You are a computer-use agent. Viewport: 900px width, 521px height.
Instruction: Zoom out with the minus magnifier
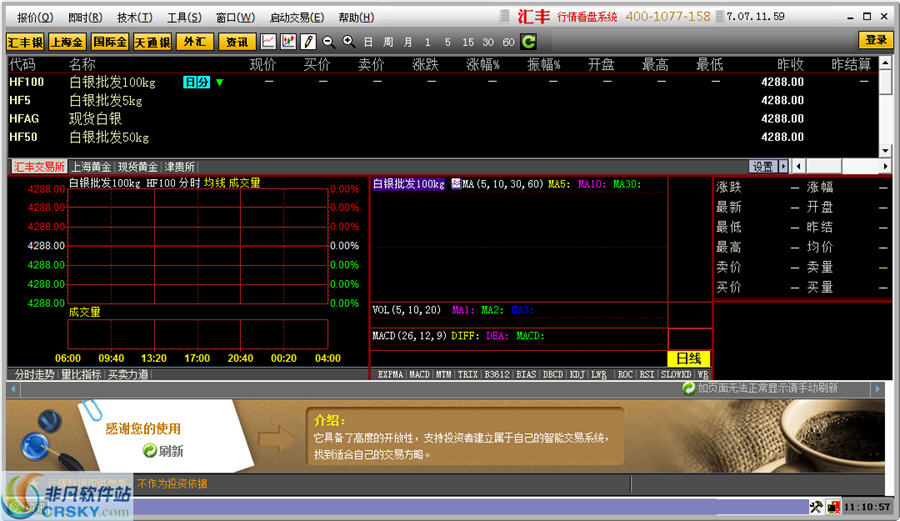328,41
